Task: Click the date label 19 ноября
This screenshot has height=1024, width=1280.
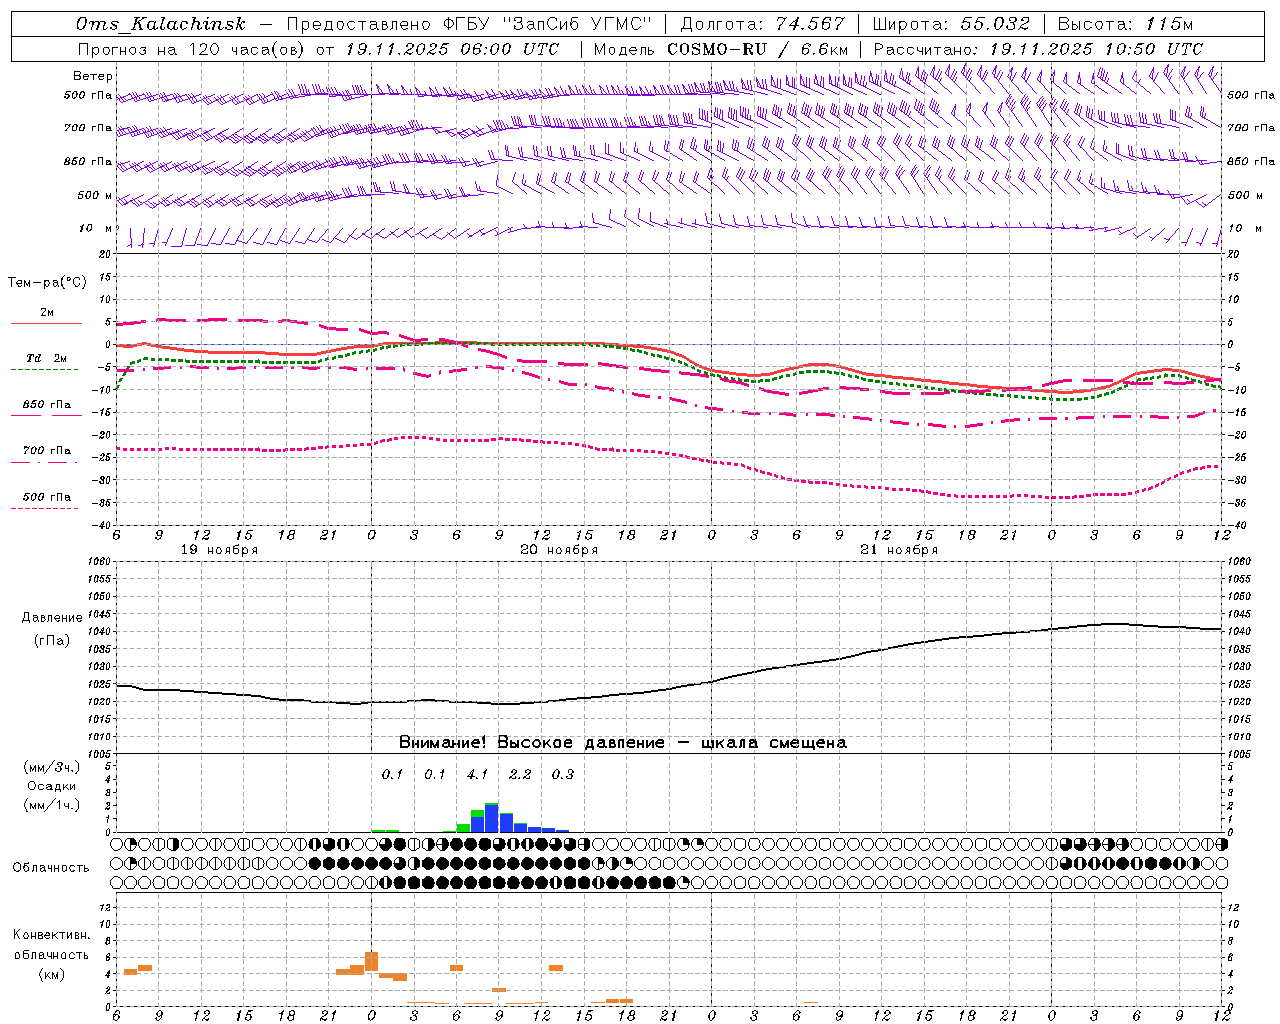Action: pyautogui.click(x=219, y=550)
